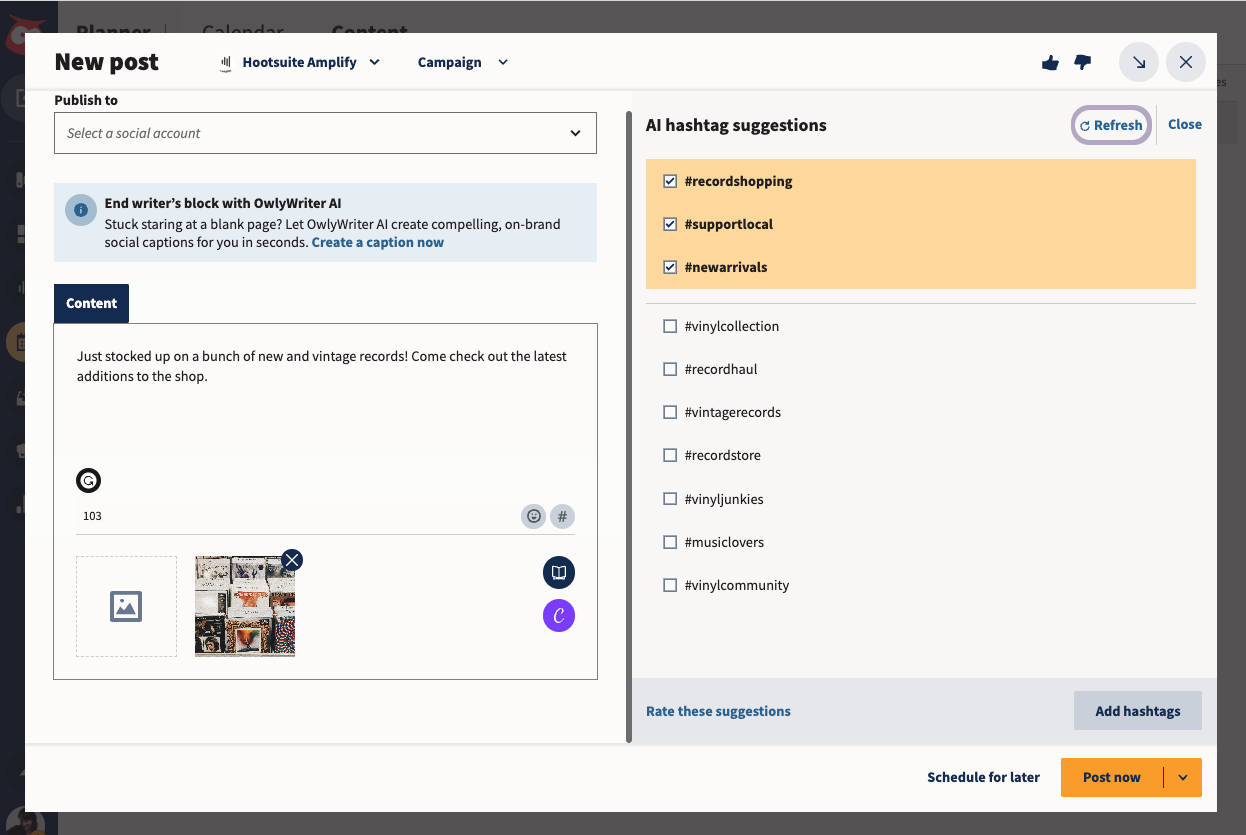Refresh the AI hashtag suggestions

[1110, 124]
